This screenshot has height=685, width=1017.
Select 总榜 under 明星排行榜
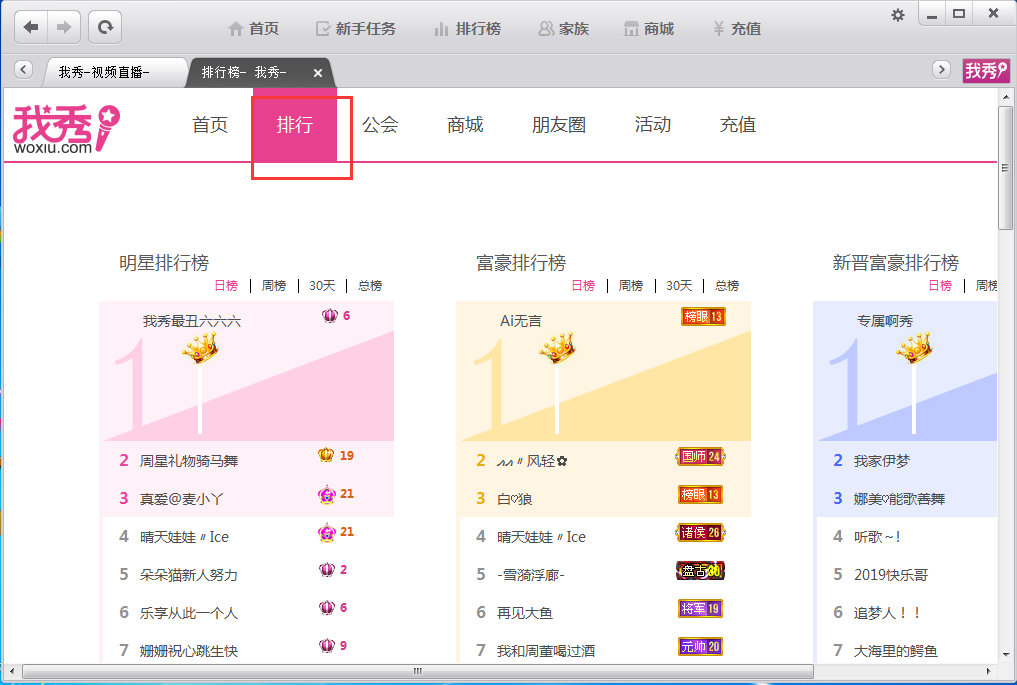pyautogui.click(x=370, y=285)
